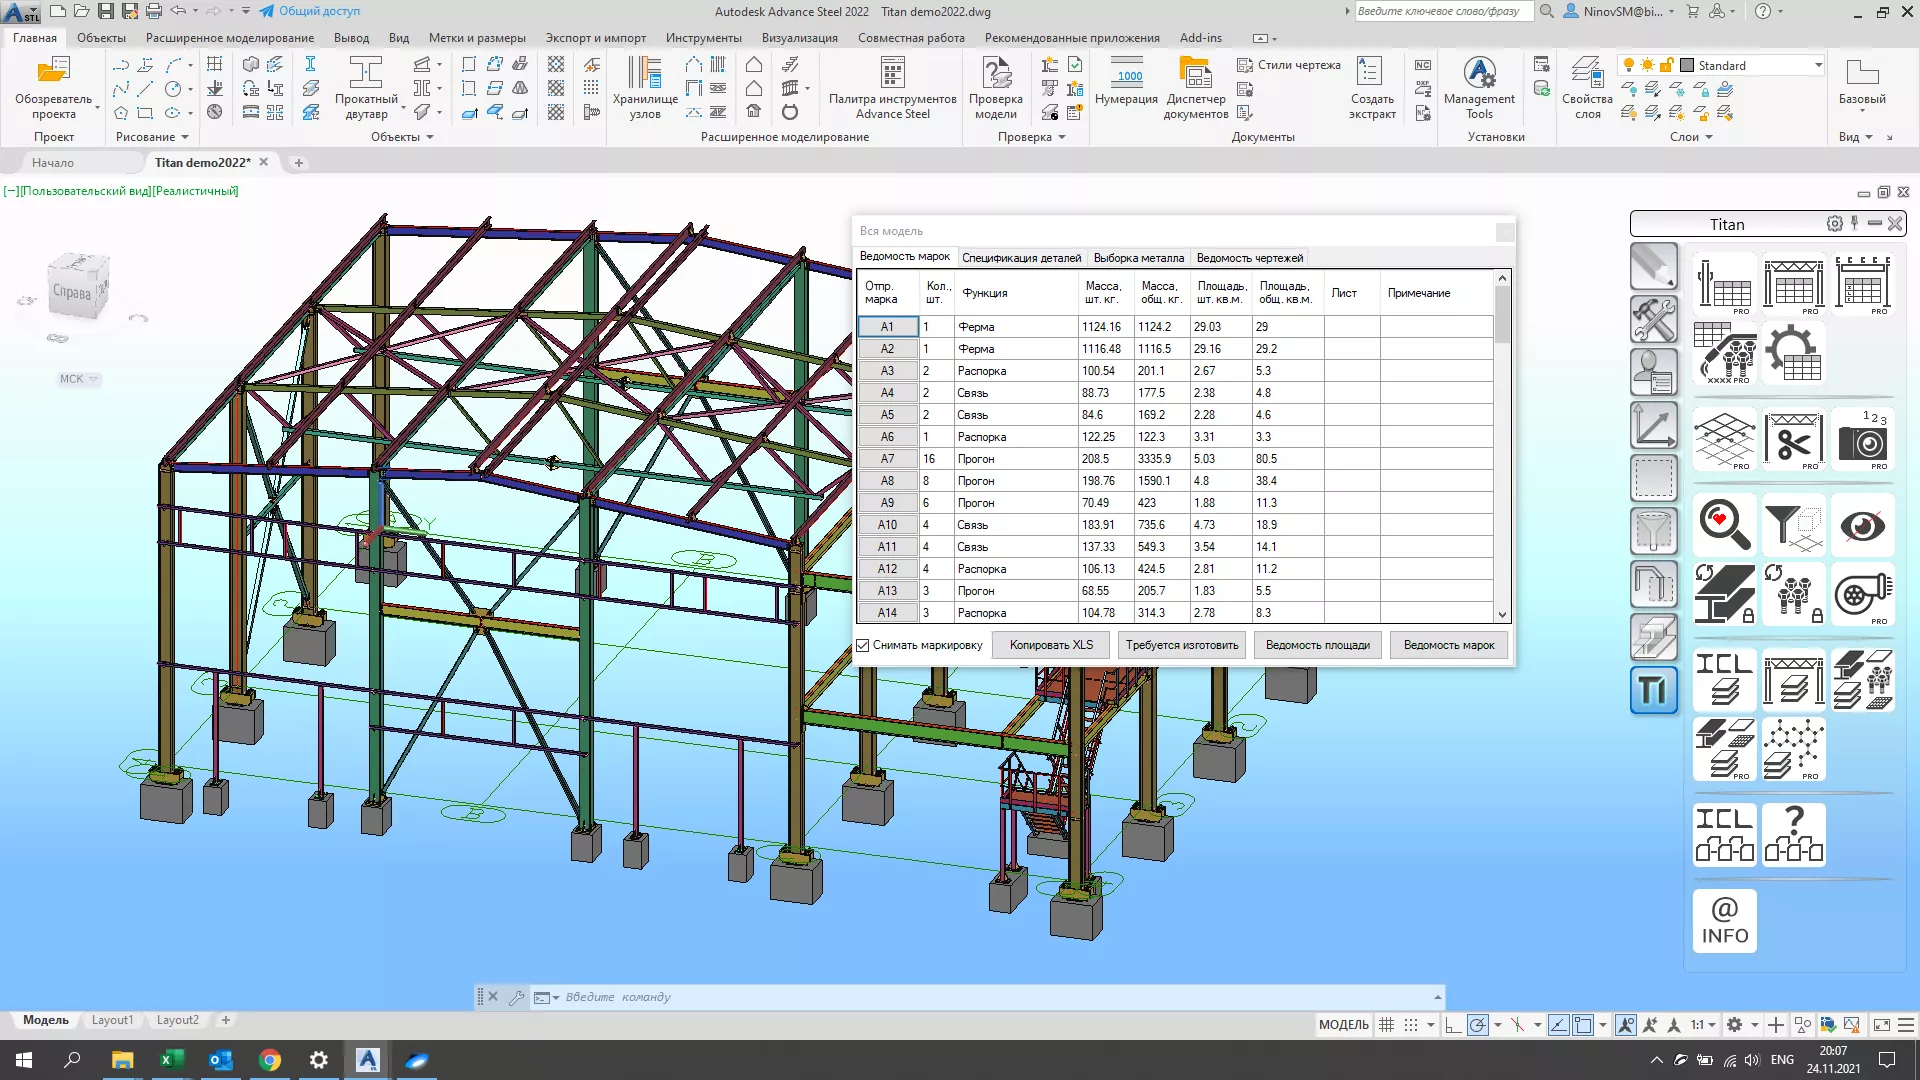Click the 'Копировать XLS' button
1920x1080 pixels.
coord(1051,645)
